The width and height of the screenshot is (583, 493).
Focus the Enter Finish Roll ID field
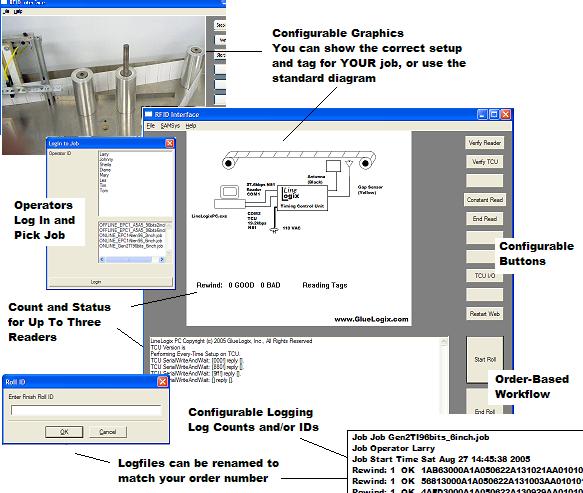click(x=86, y=410)
